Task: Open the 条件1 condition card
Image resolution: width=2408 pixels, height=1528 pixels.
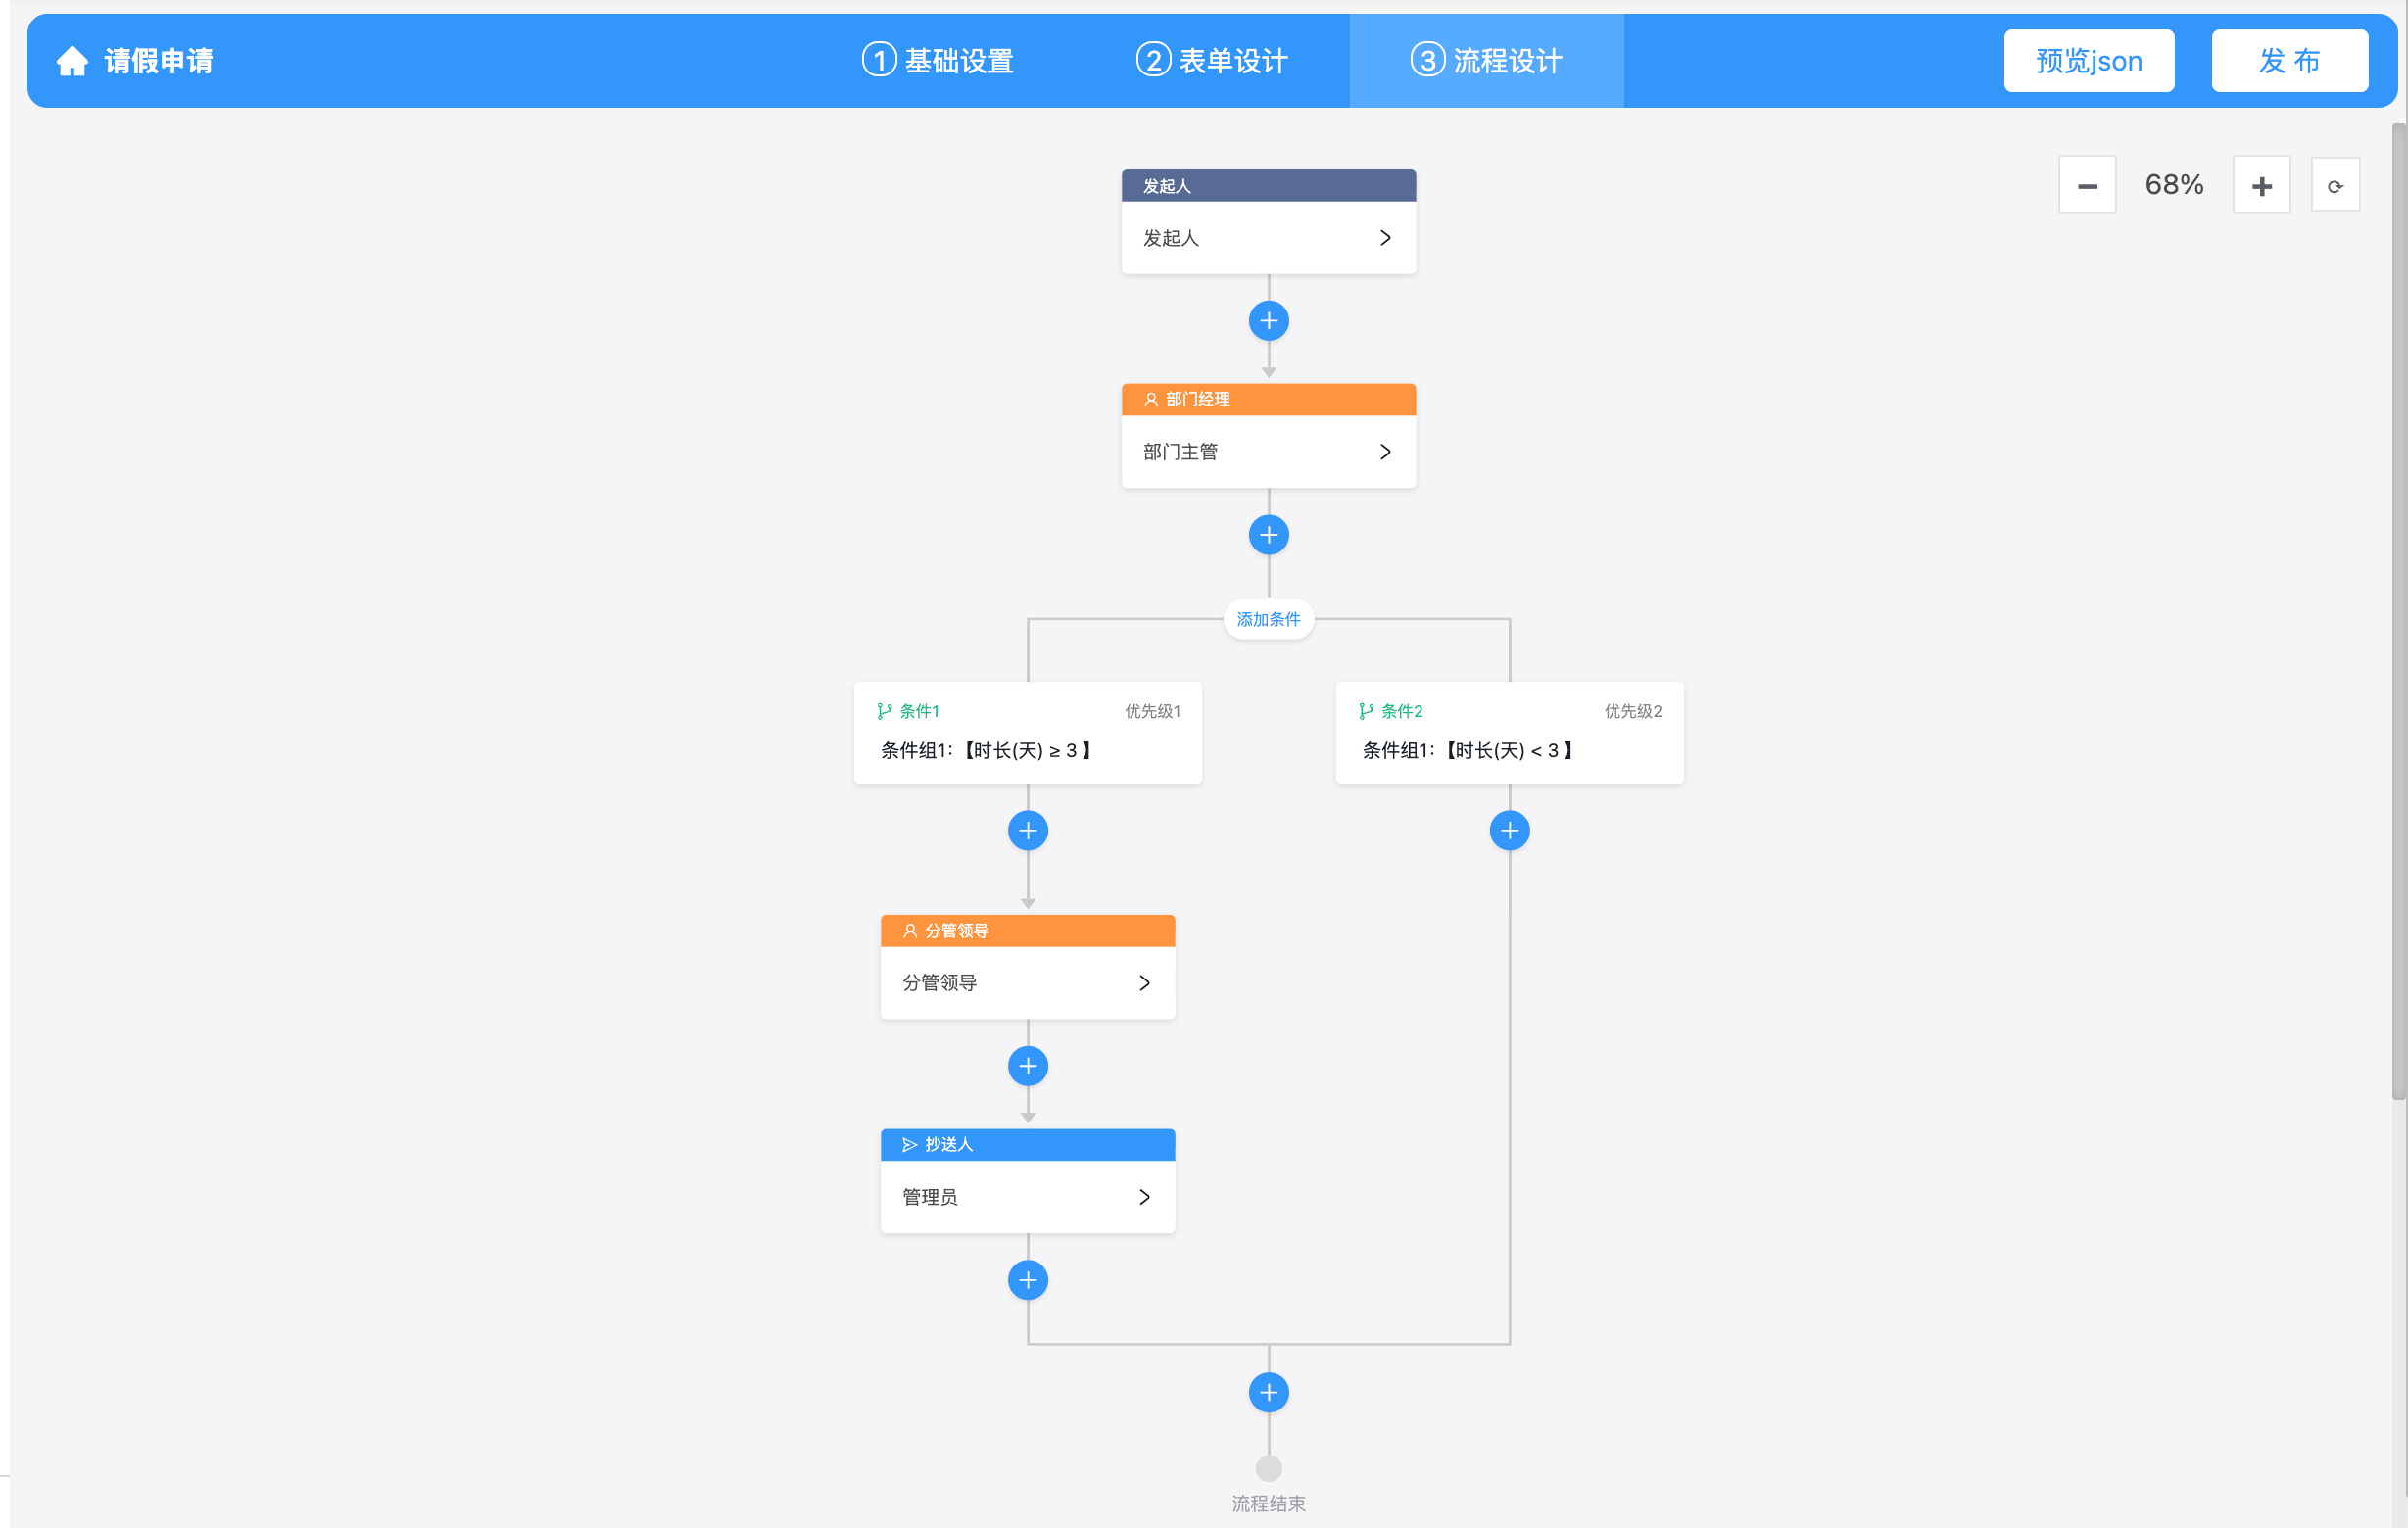Action: tap(1027, 732)
